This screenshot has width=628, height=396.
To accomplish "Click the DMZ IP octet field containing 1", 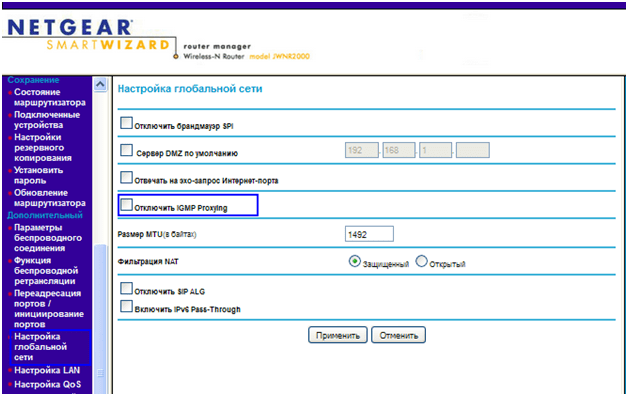I will pyautogui.click(x=435, y=150).
